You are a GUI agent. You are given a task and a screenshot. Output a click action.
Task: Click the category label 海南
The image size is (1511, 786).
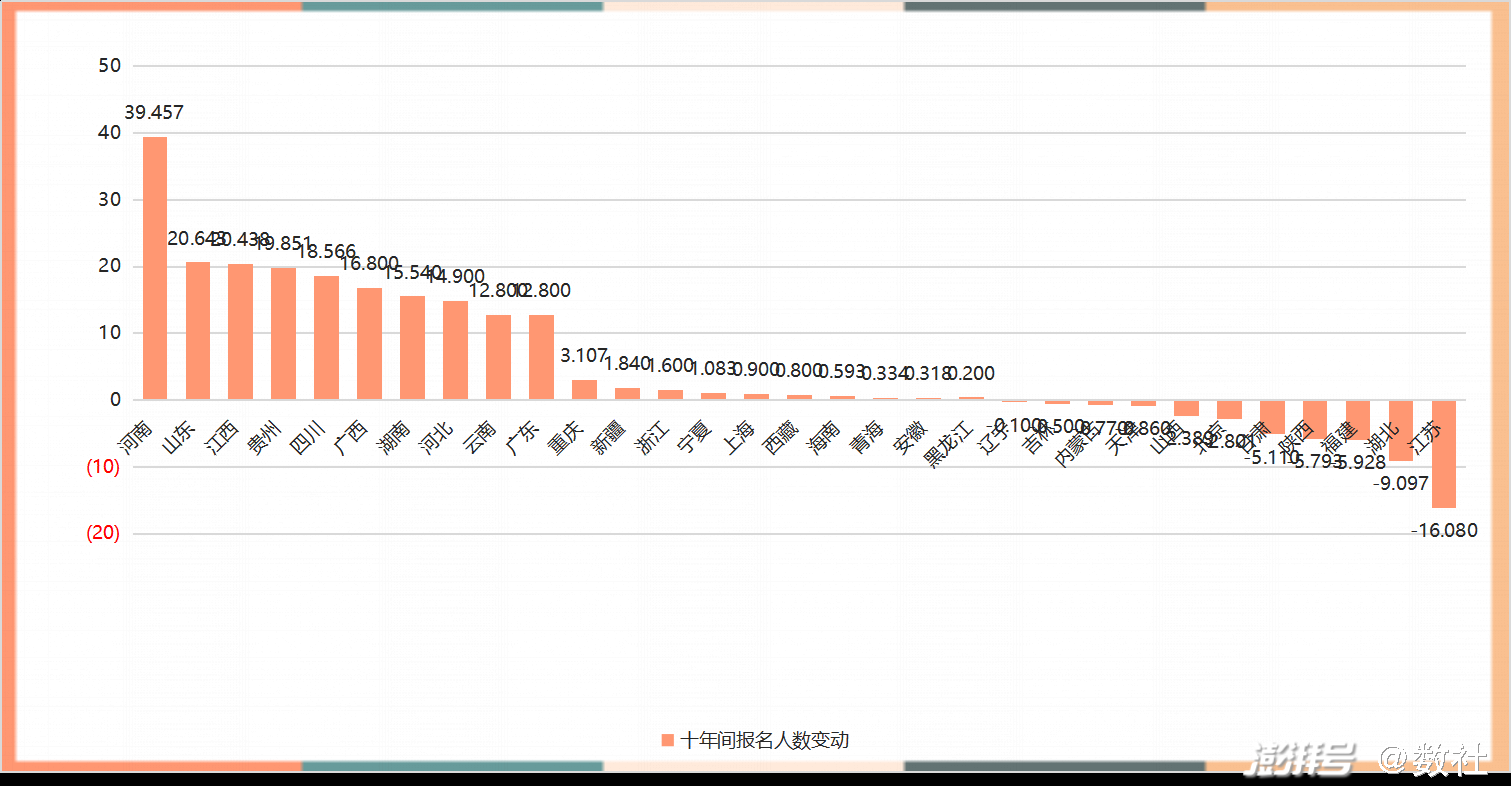point(822,439)
